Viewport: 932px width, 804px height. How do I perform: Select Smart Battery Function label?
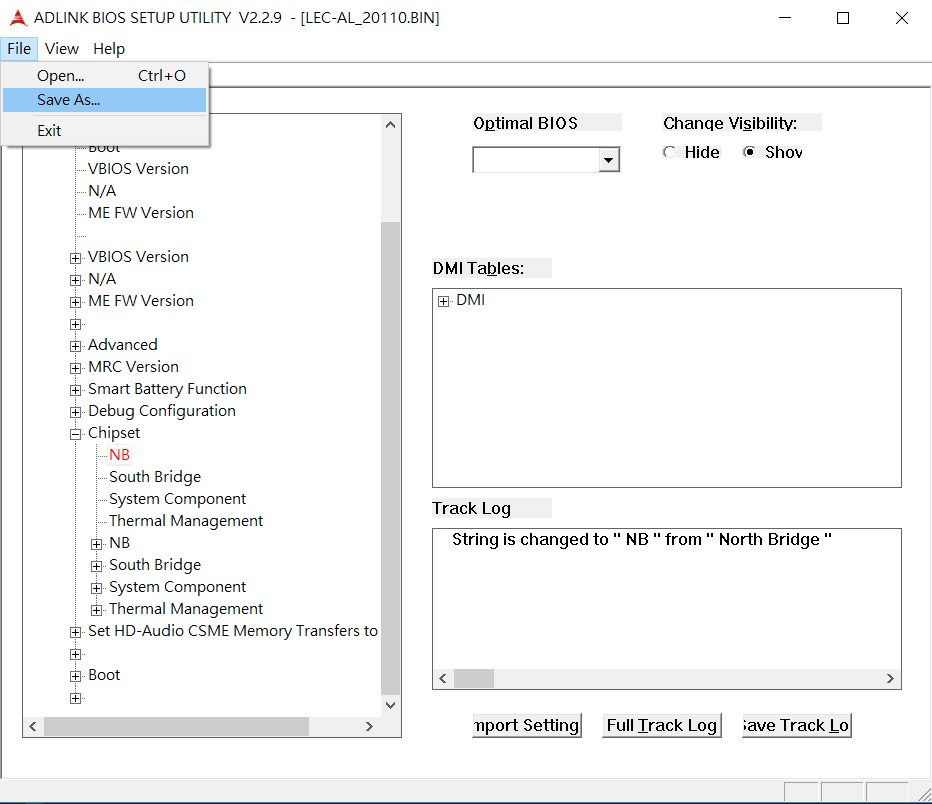coord(167,389)
